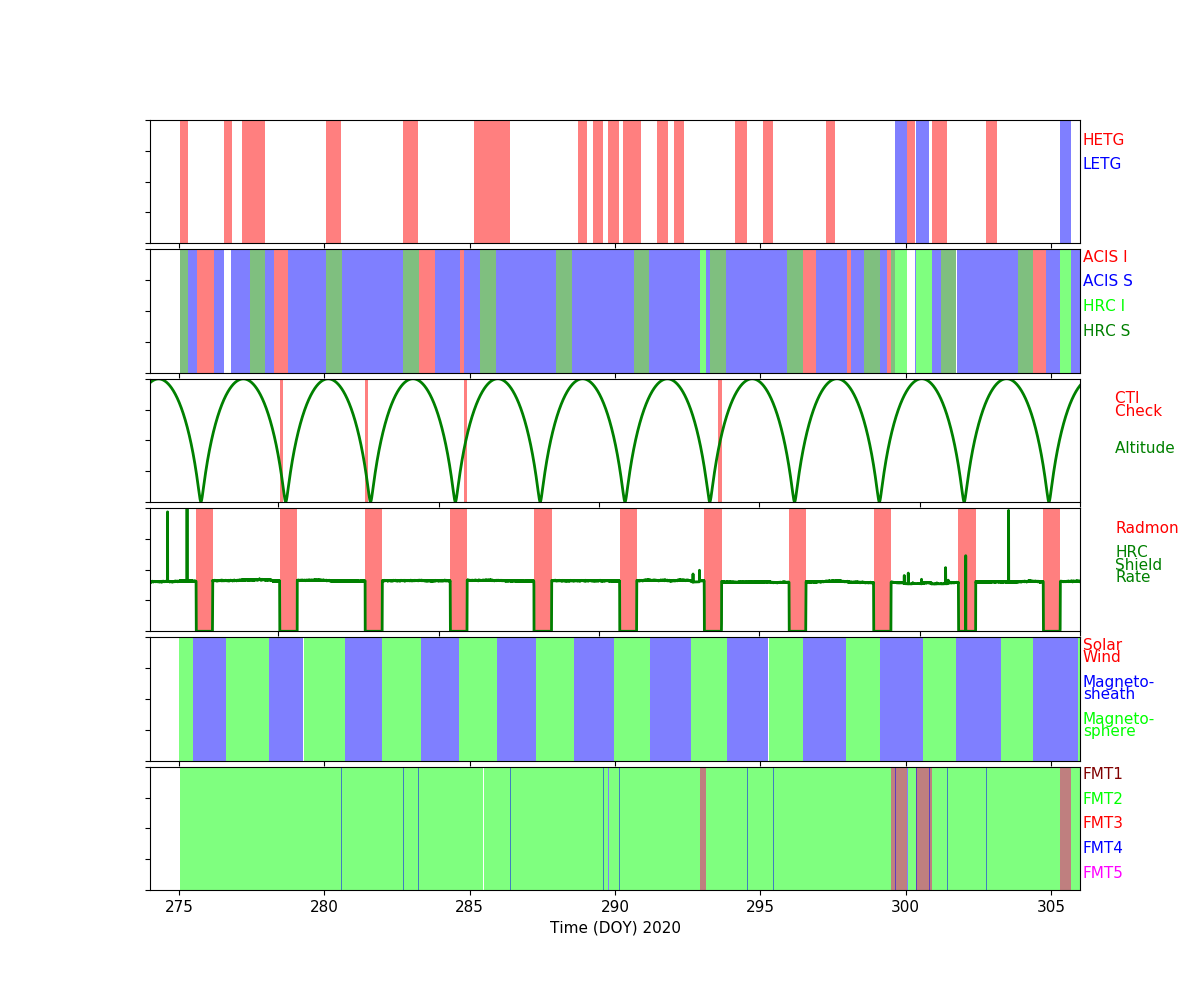Click the HRC I legend label
Image resolution: width=1200 pixels, height=1000 pixels.
(1103, 306)
